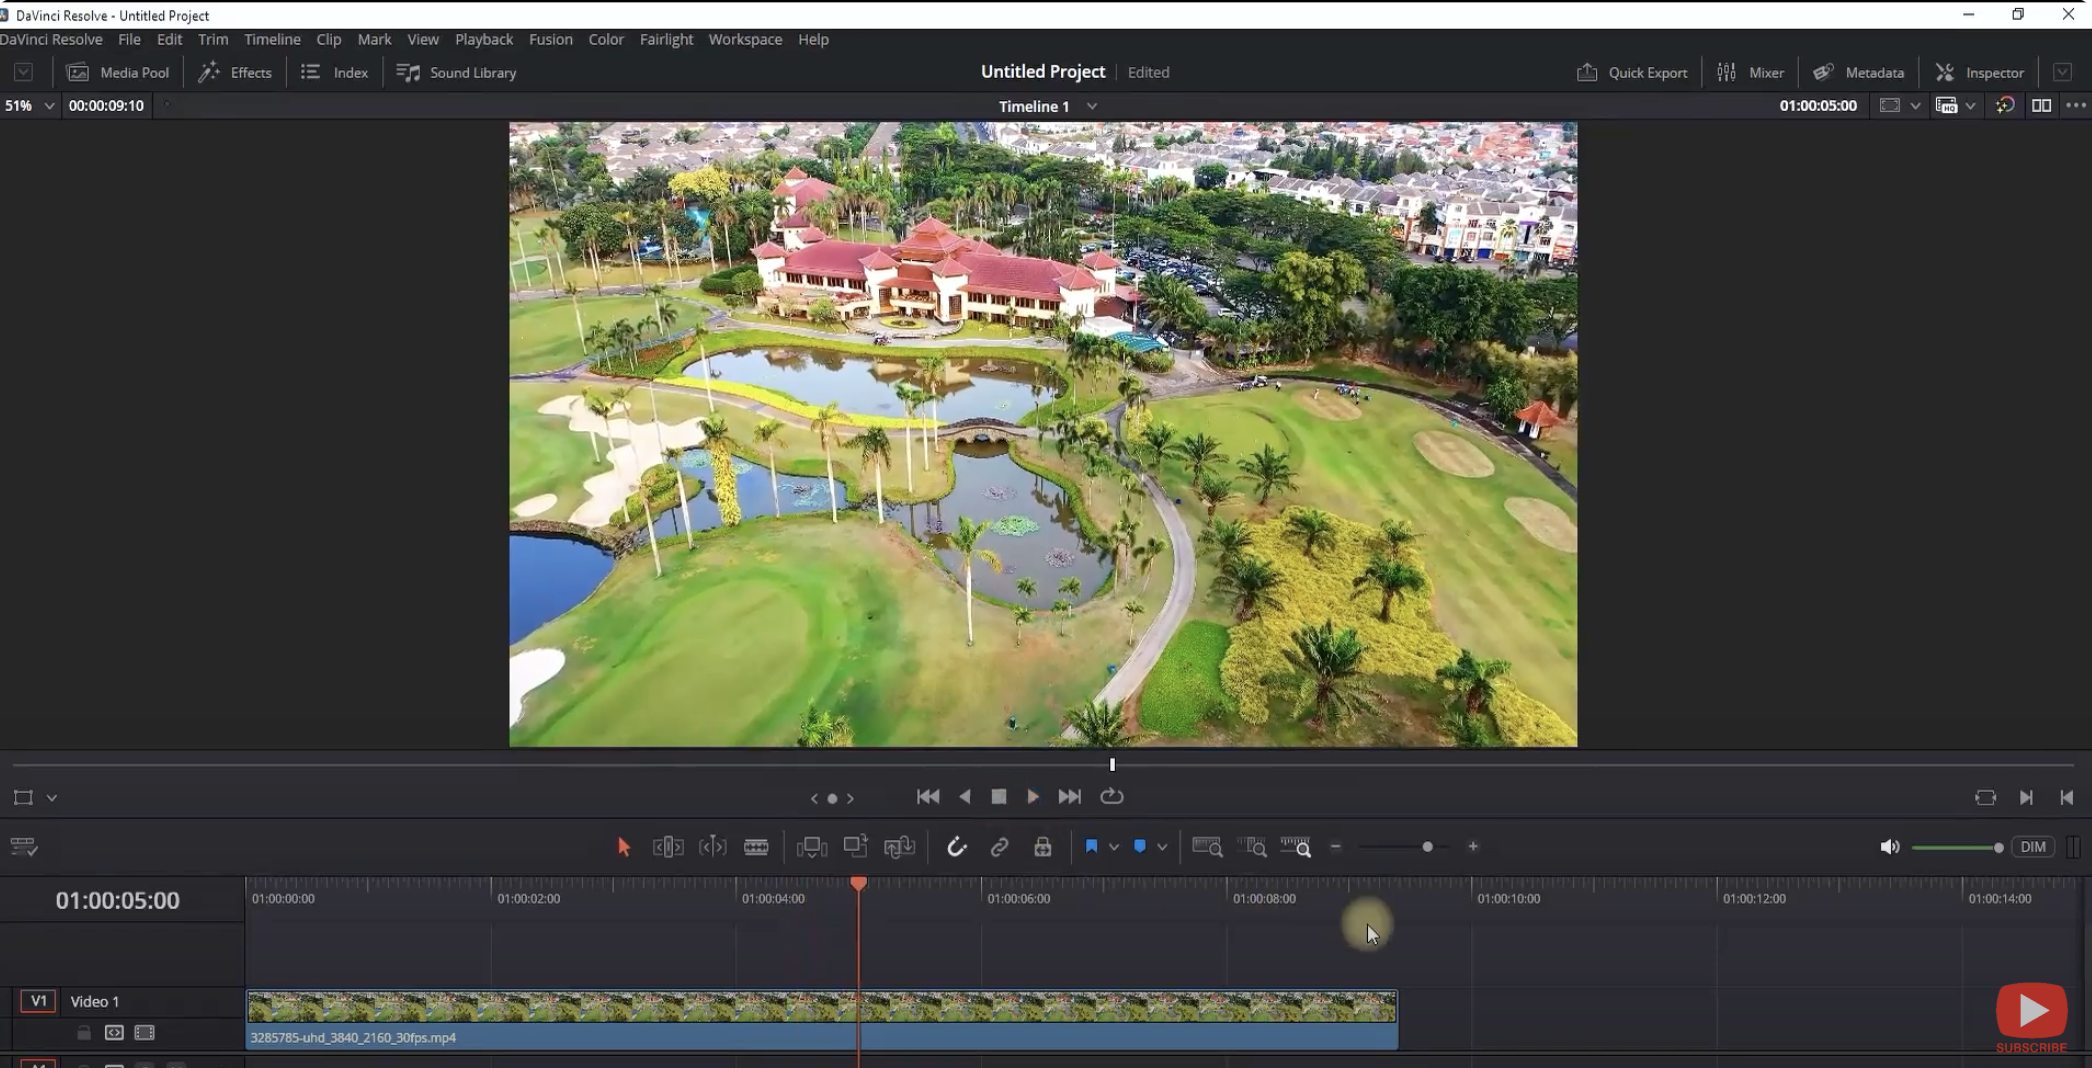The image size is (2092, 1068).
Task: Open the Fairlight menu
Action: coord(666,39)
